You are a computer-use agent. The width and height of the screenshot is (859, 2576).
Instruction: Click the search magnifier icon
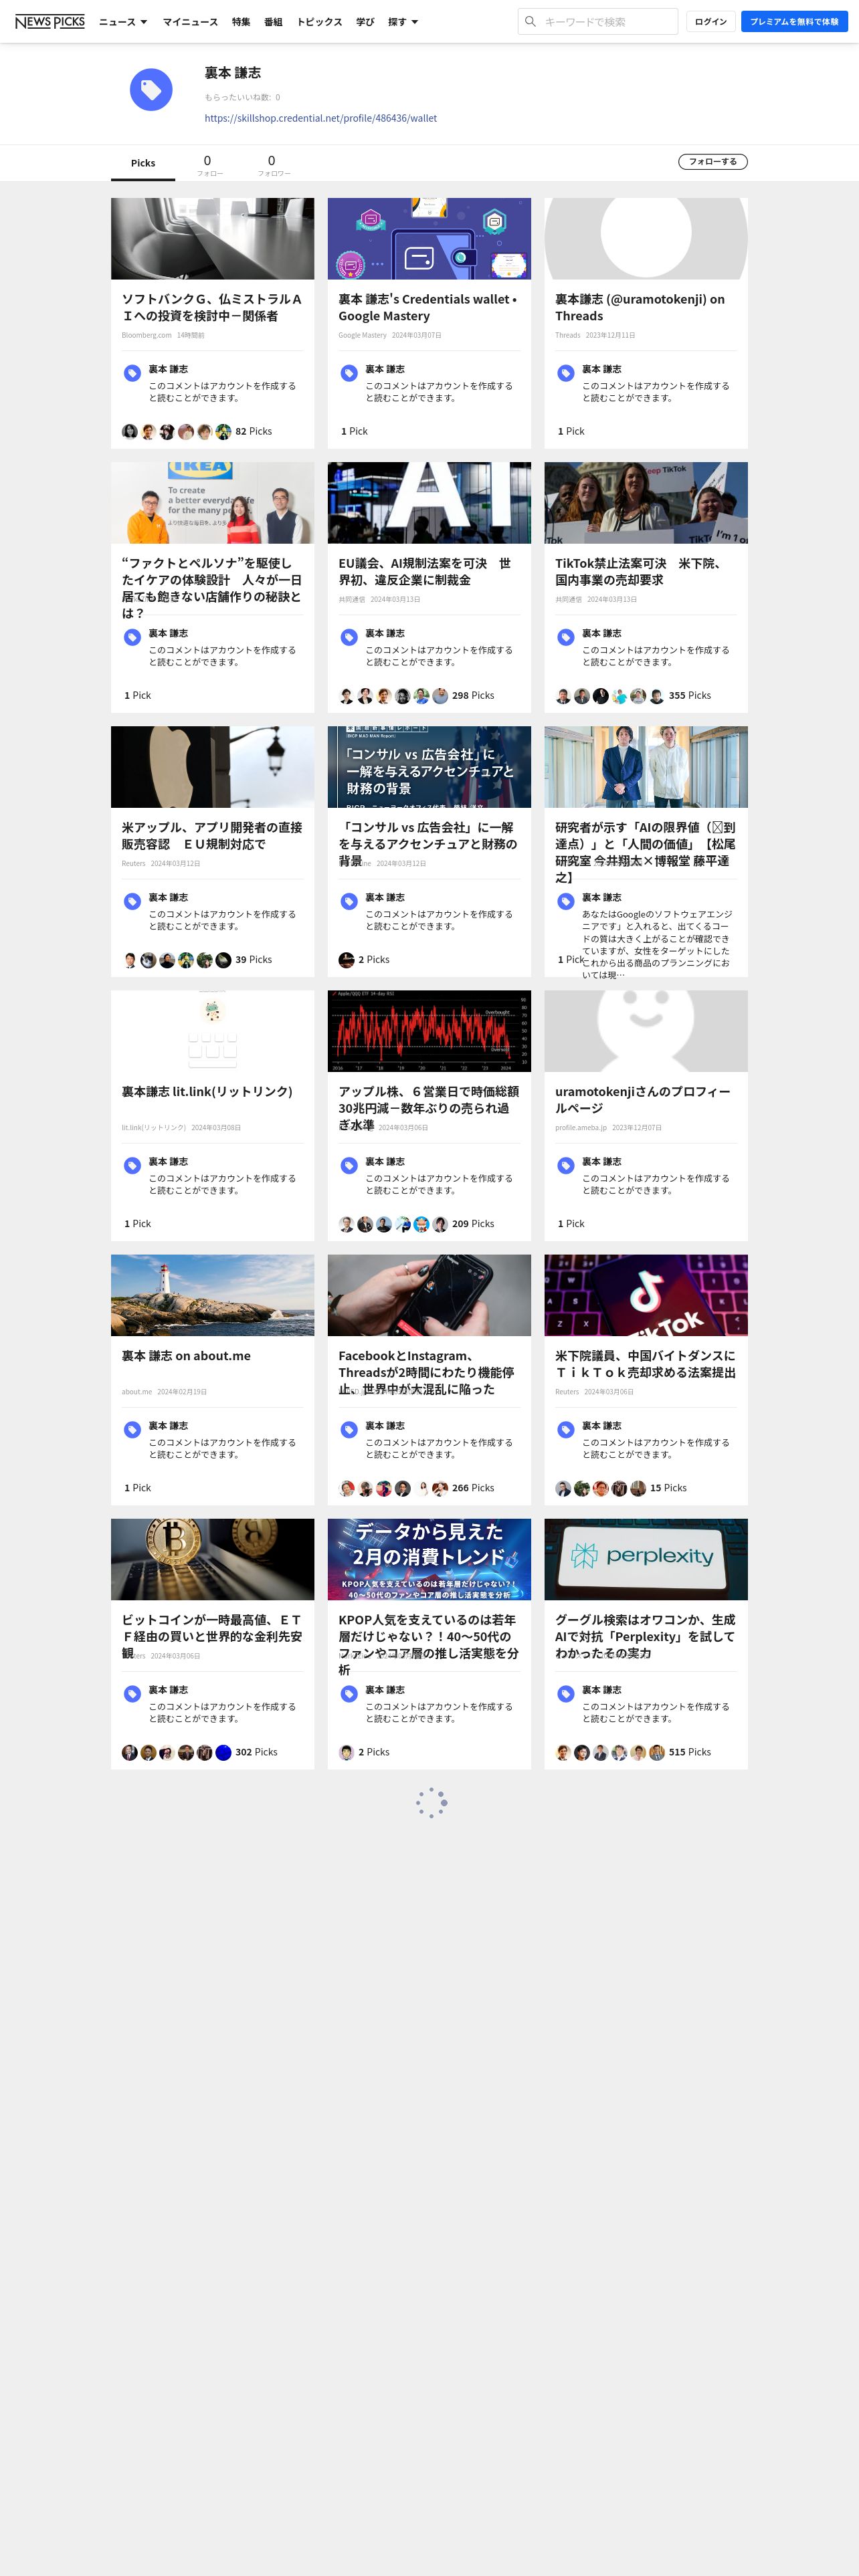tap(531, 21)
